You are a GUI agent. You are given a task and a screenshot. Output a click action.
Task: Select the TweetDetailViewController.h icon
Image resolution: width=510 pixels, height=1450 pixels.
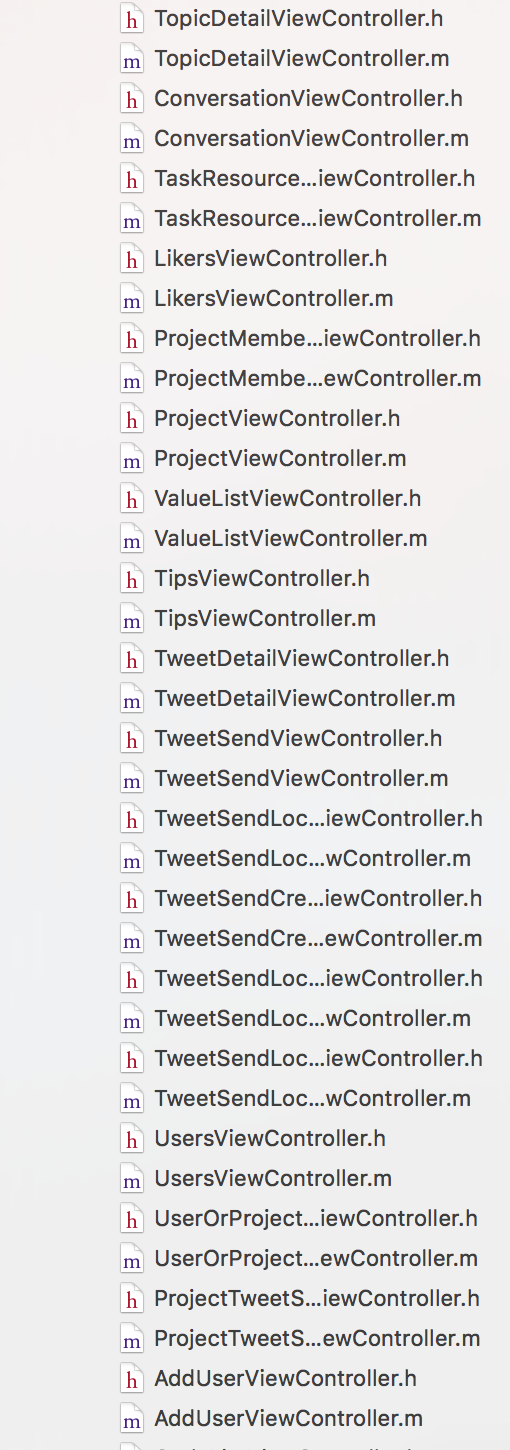click(131, 659)
